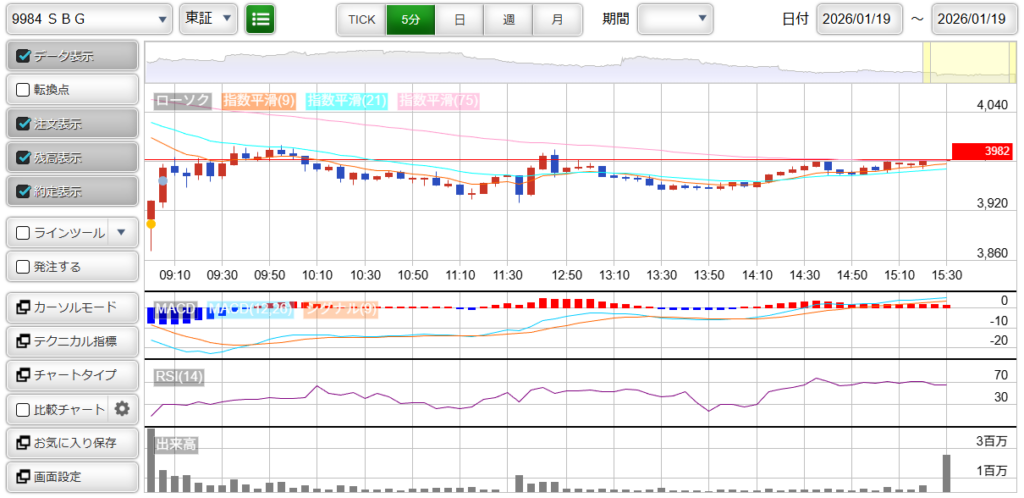Enable the 比較チャート checkbox
Image resolution: width=1024 pixels, height=498 pixels.
tap(24, 409)
